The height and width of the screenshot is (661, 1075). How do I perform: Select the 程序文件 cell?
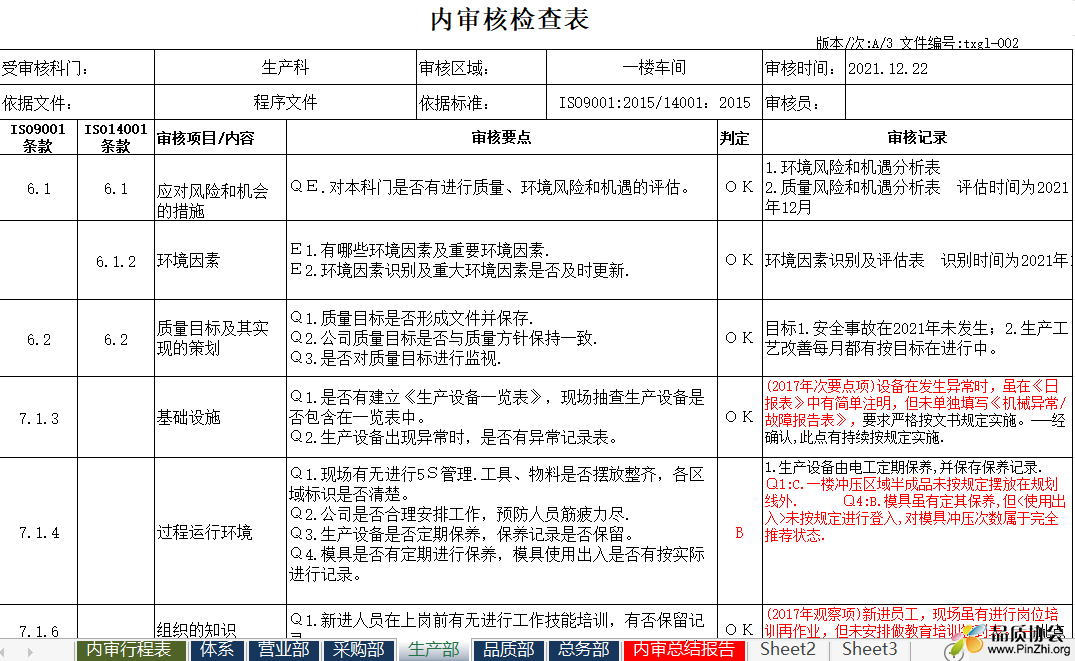[x=285, y=103]
